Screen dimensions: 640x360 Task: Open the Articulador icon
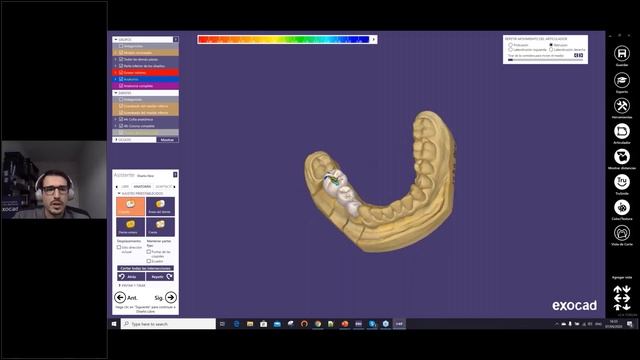pyautogui.click(x=622, y=131)
